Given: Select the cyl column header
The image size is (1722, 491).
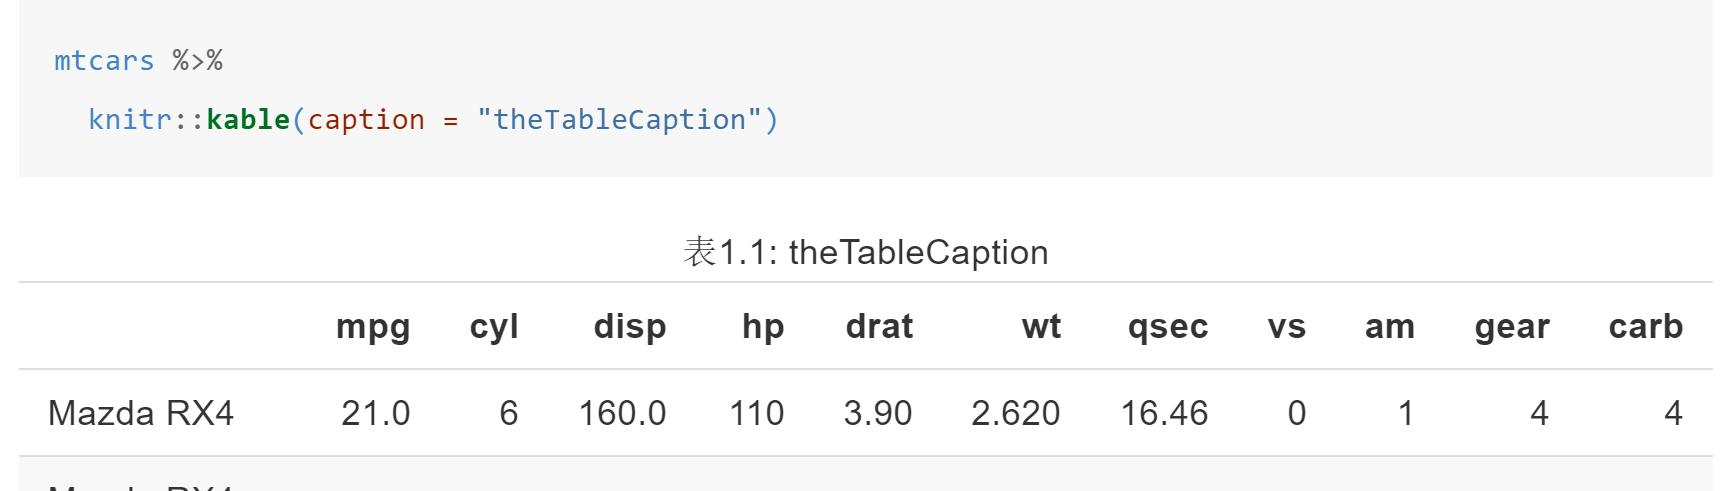Looking at the screenshot, I should 494,328.
